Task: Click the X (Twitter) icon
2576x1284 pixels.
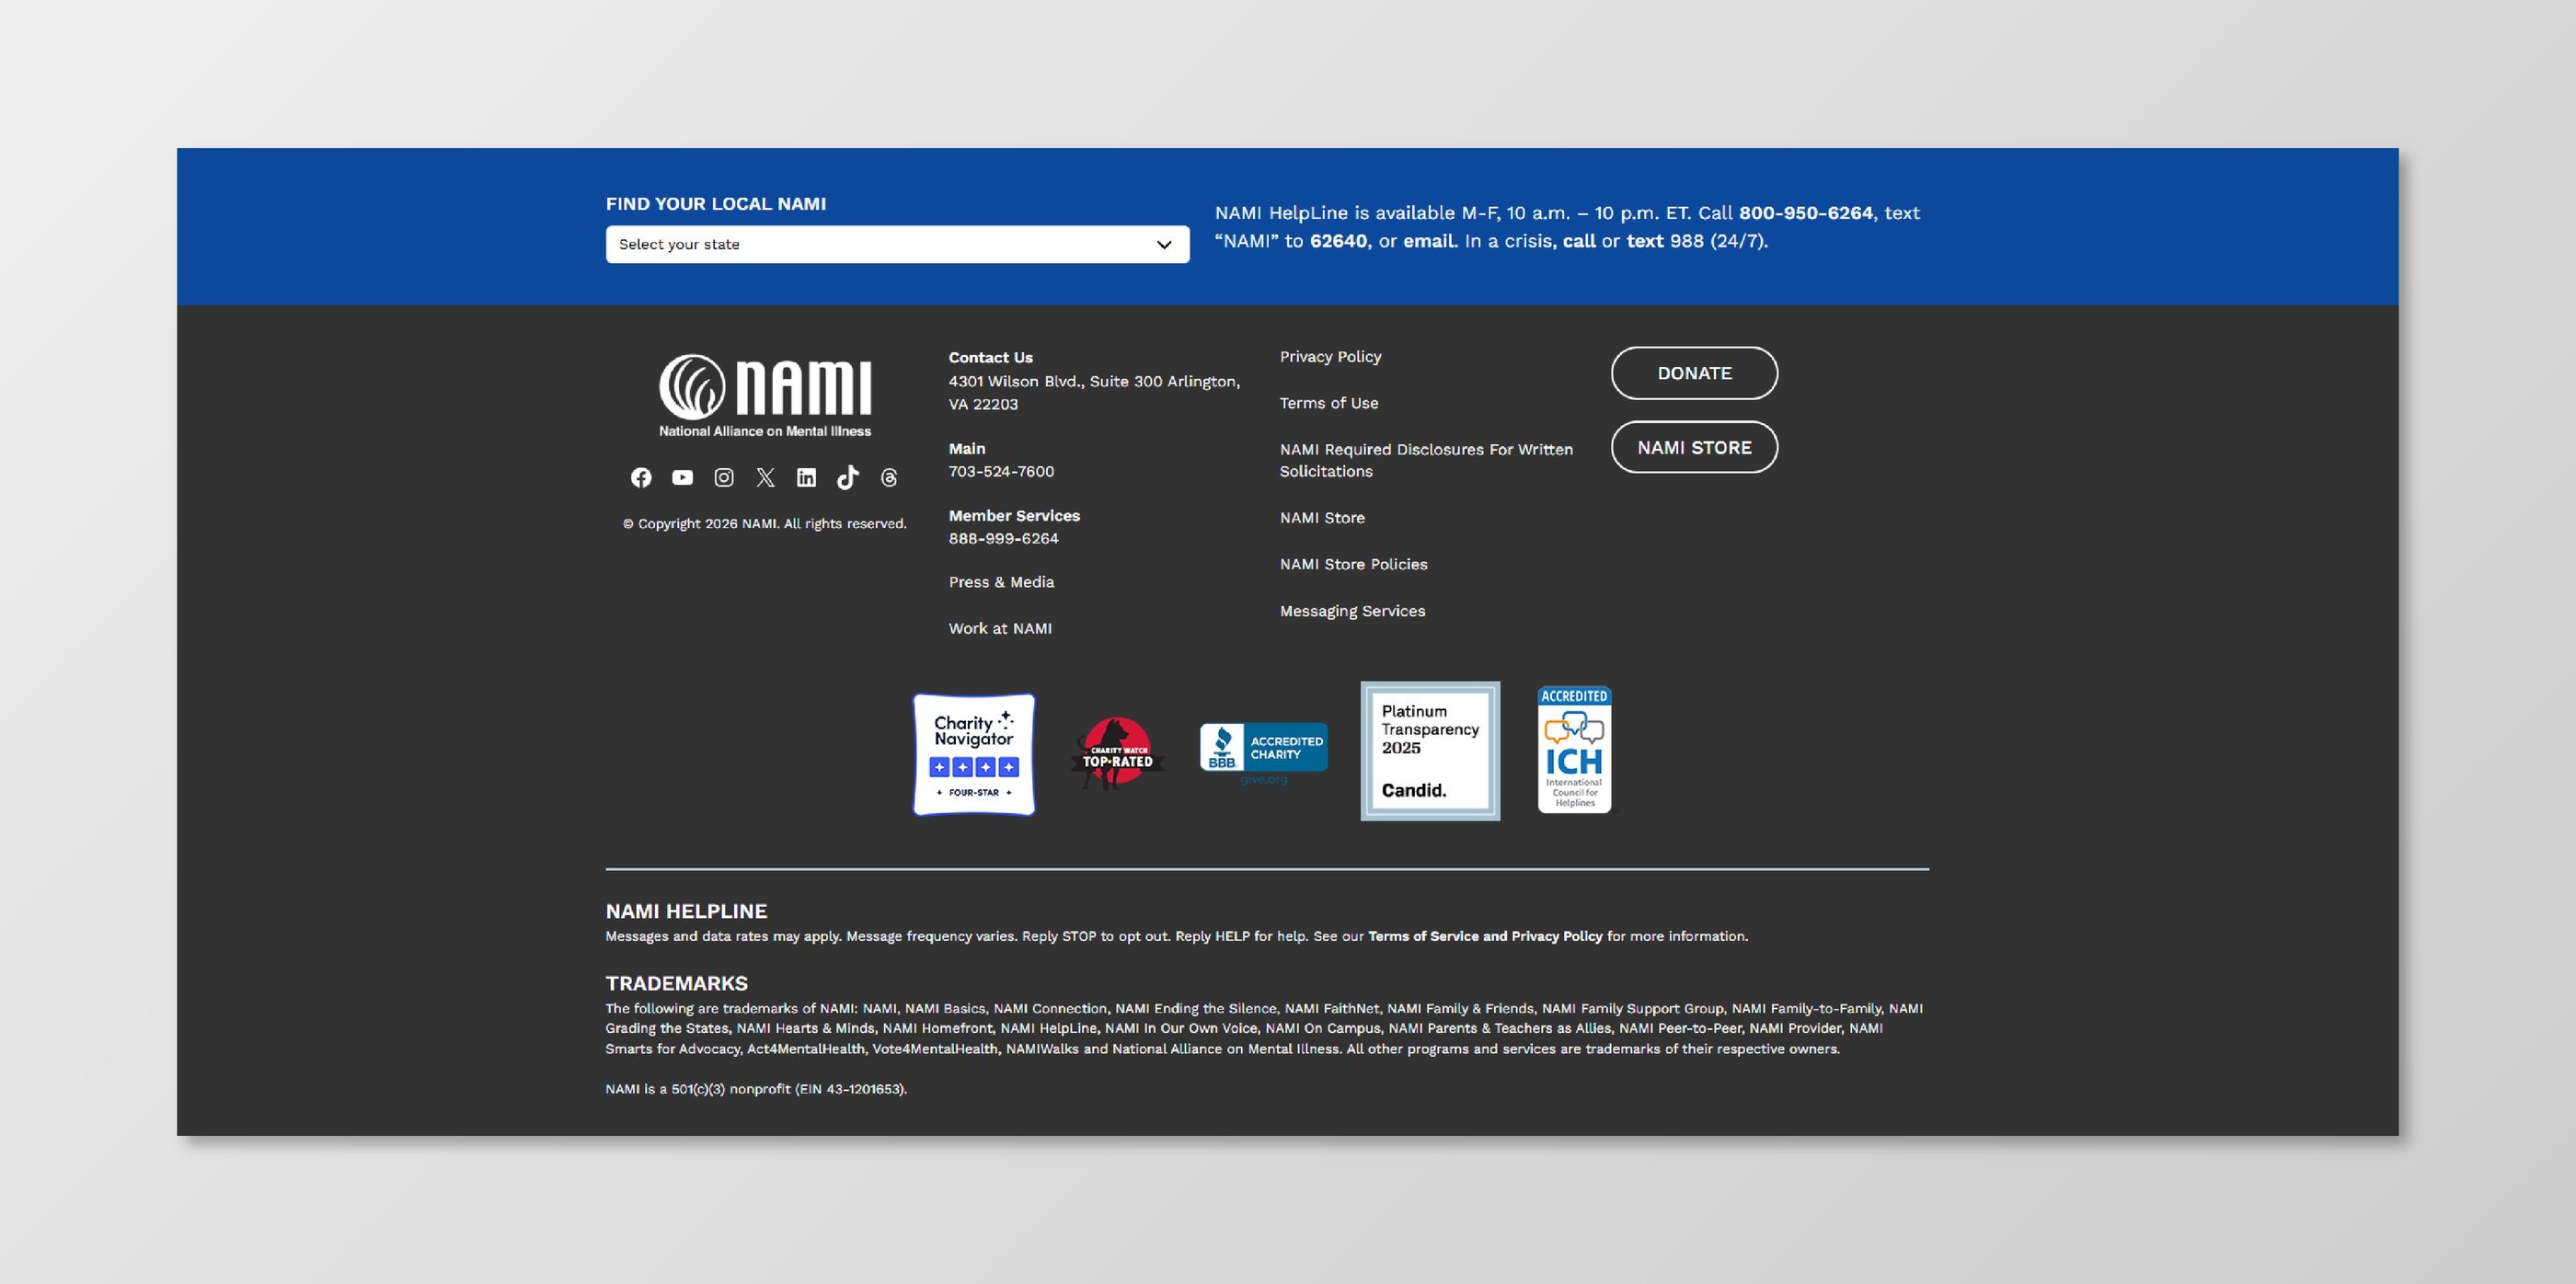Action: pyautogui.click(x=765, y=478)
